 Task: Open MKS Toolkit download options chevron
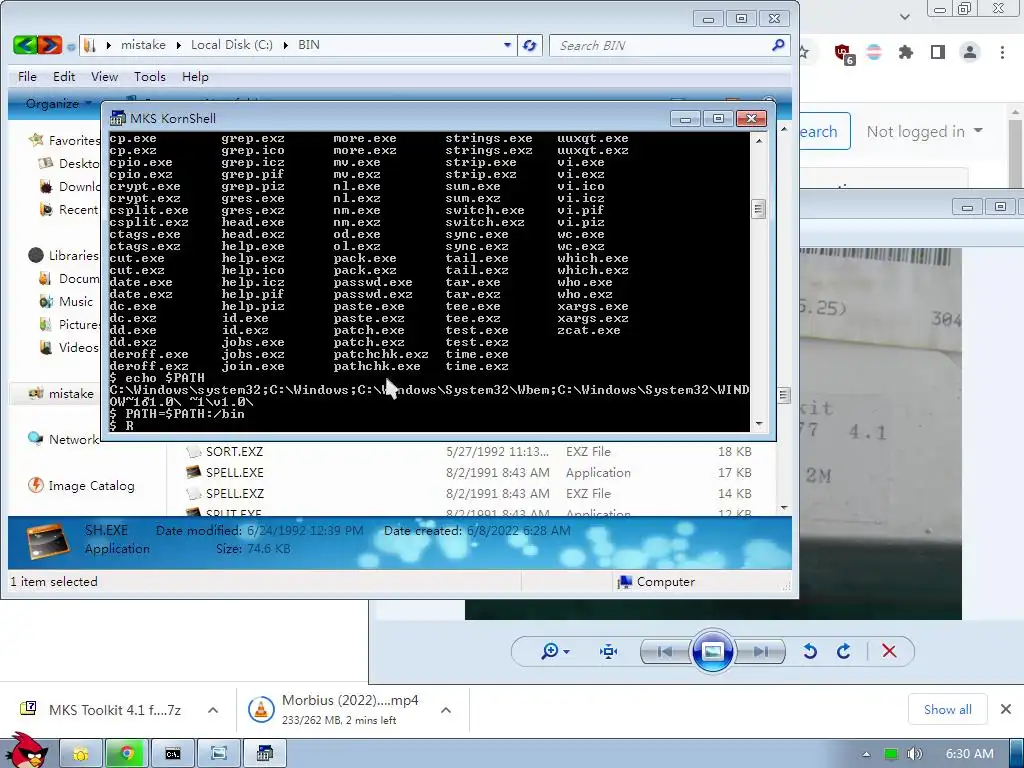[213, 710]
